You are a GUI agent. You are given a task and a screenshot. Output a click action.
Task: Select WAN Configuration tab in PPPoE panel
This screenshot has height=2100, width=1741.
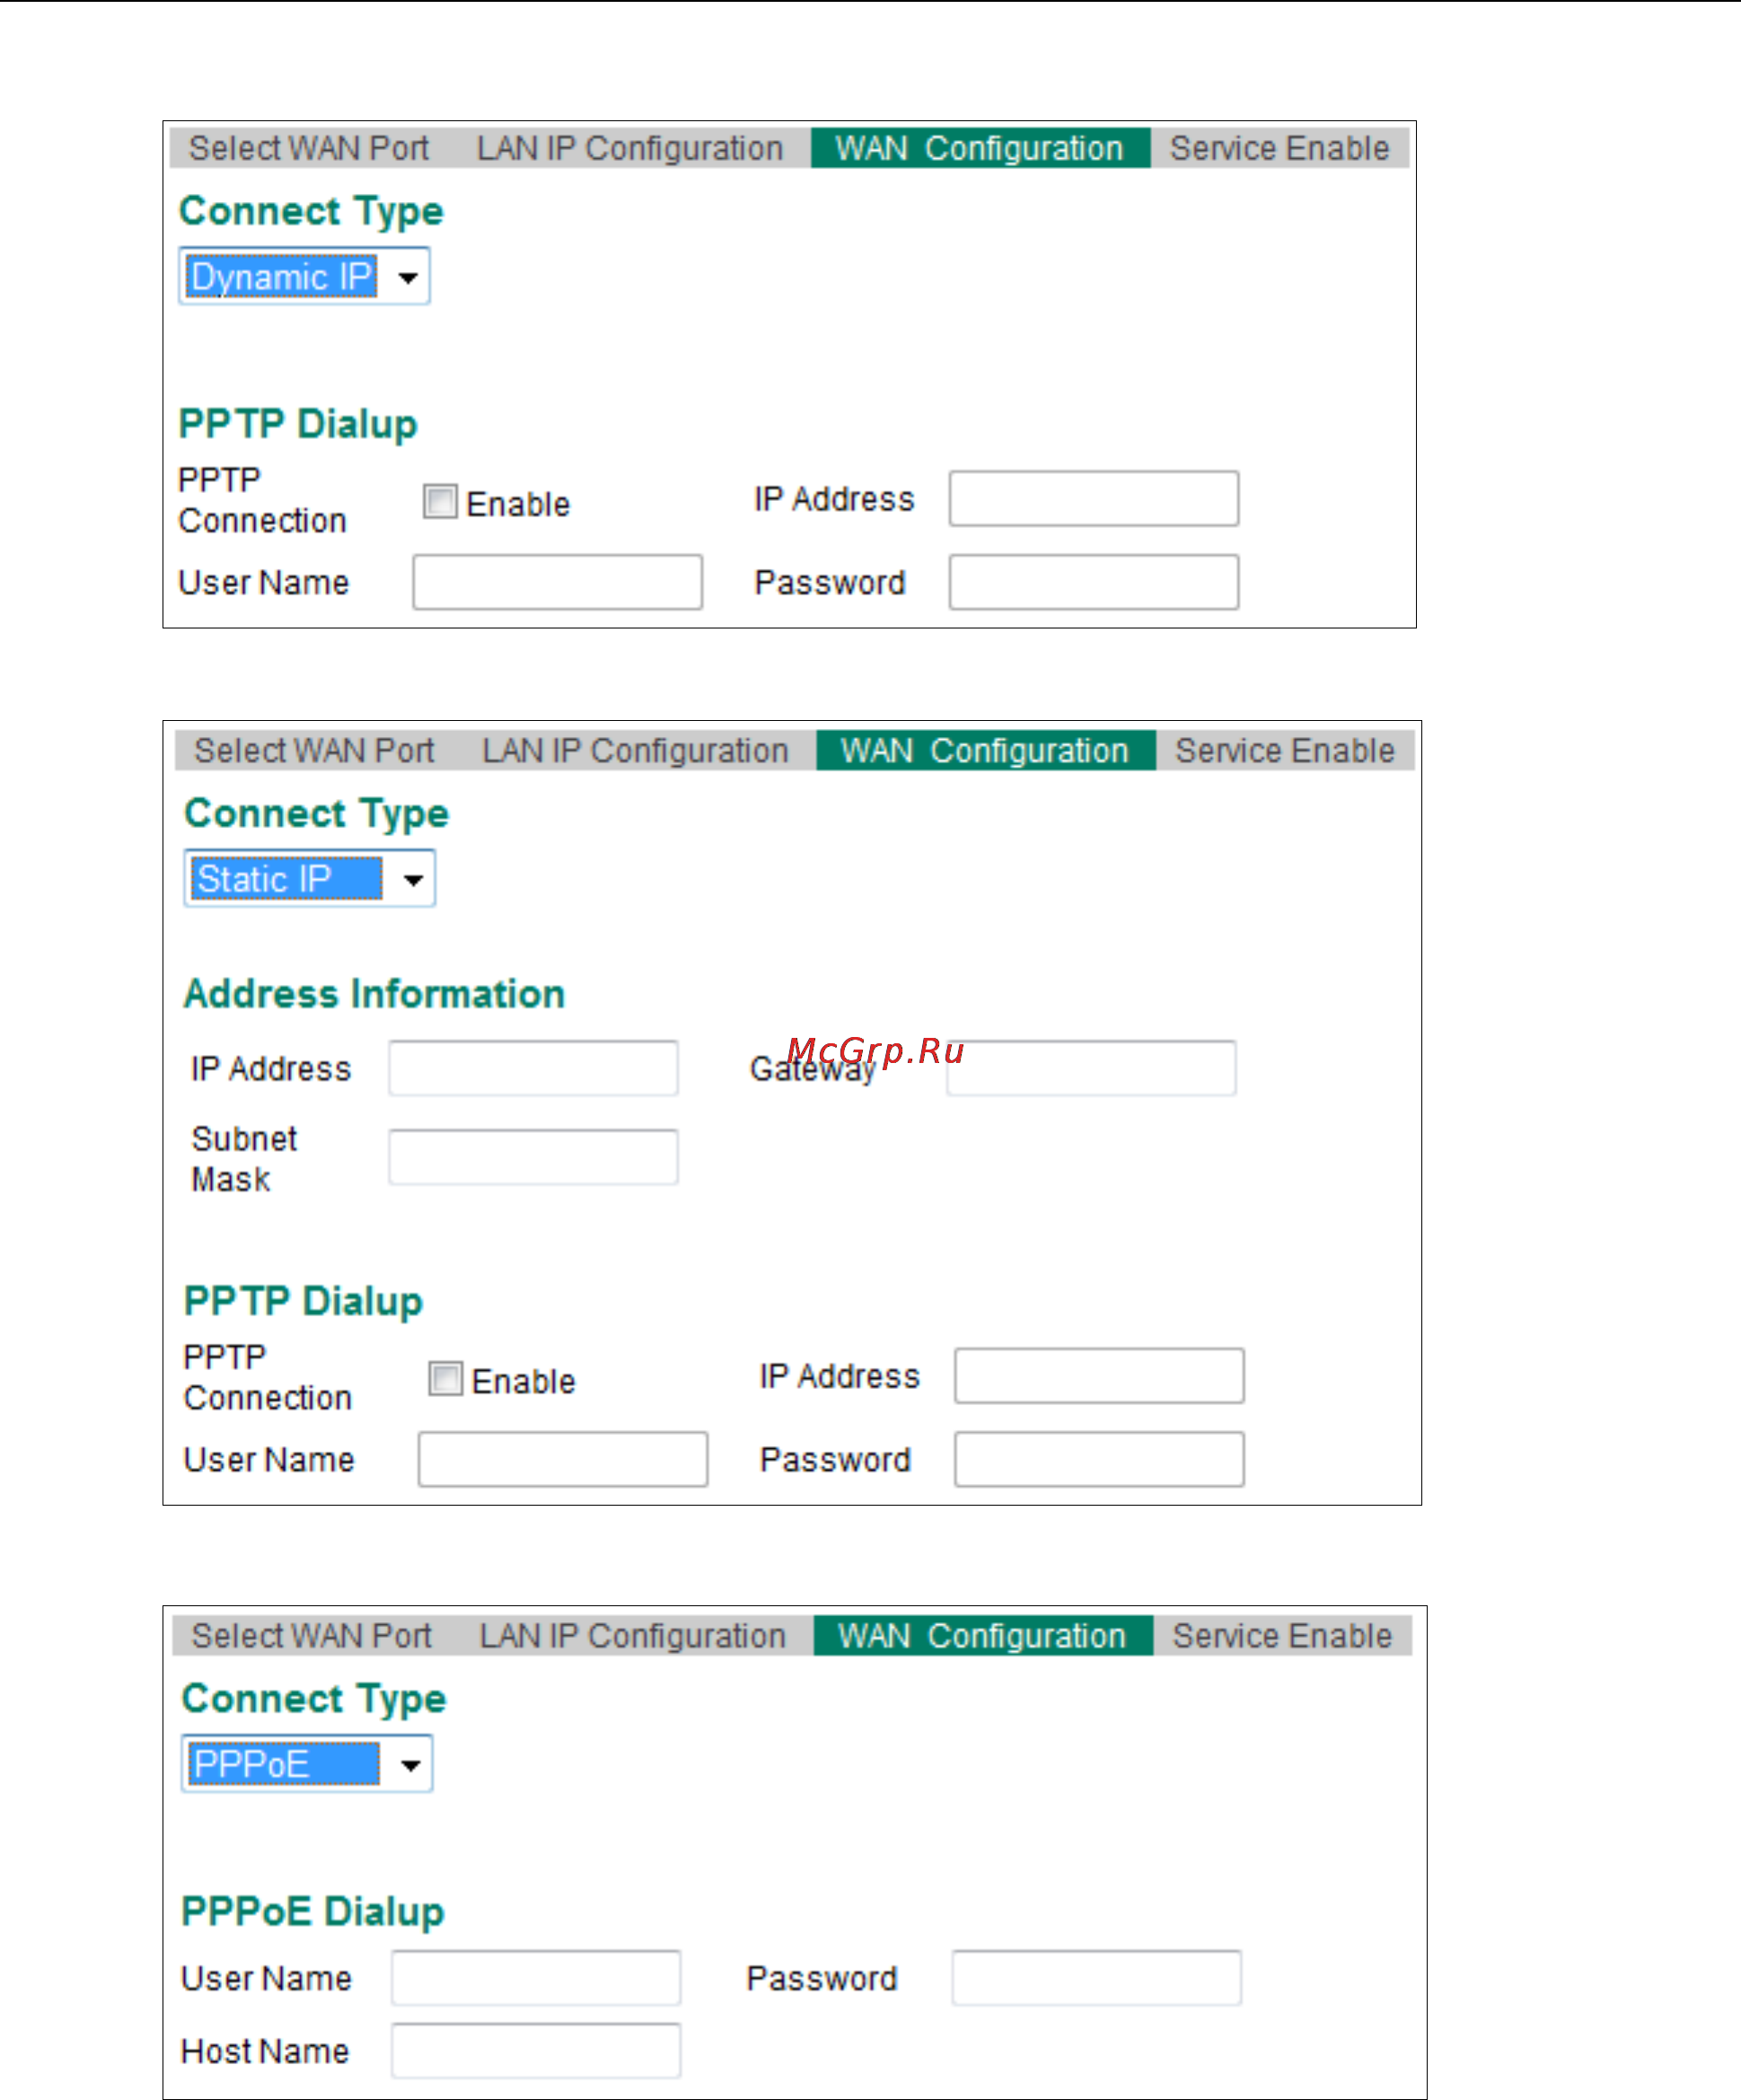coord(982,1636)
